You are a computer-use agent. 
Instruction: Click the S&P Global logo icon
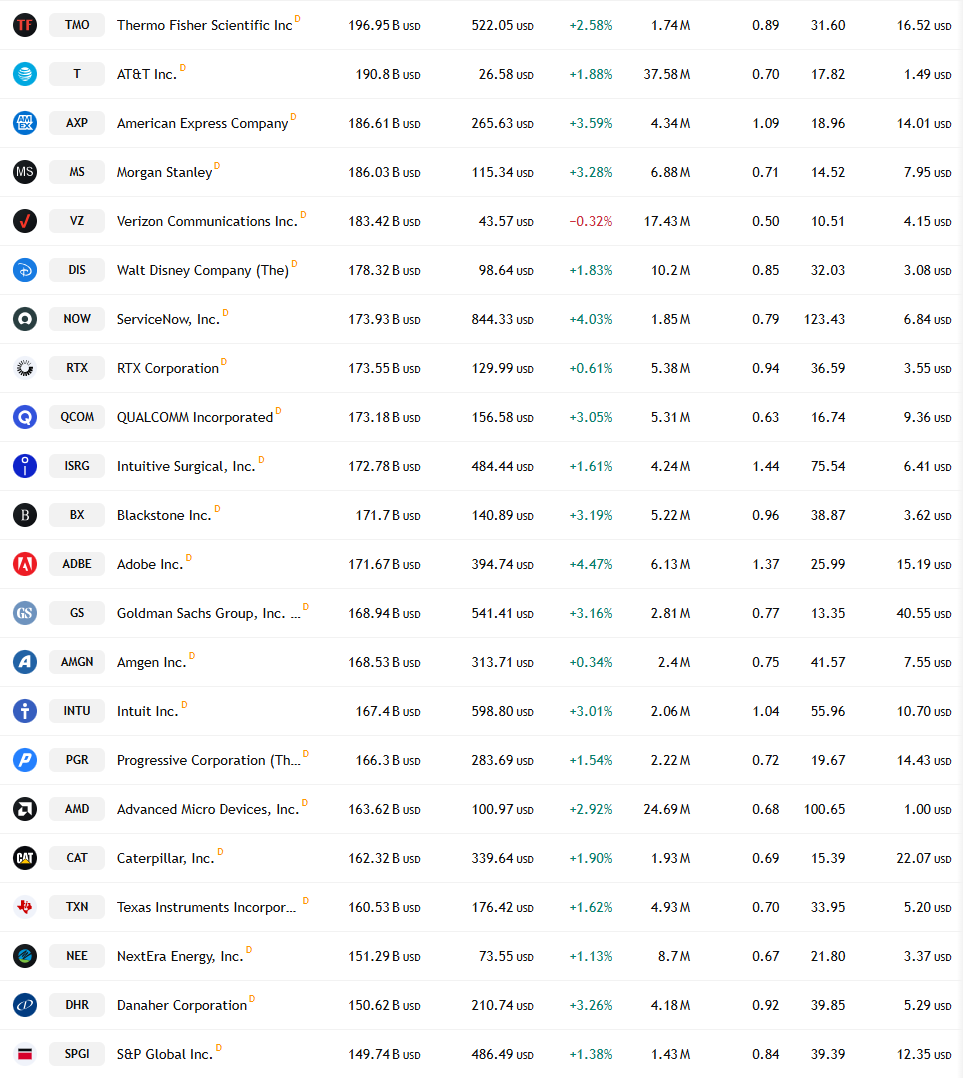25,1054
